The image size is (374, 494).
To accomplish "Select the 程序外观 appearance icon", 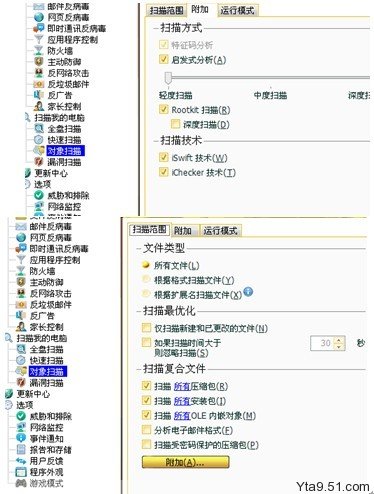I will [21, 472].
